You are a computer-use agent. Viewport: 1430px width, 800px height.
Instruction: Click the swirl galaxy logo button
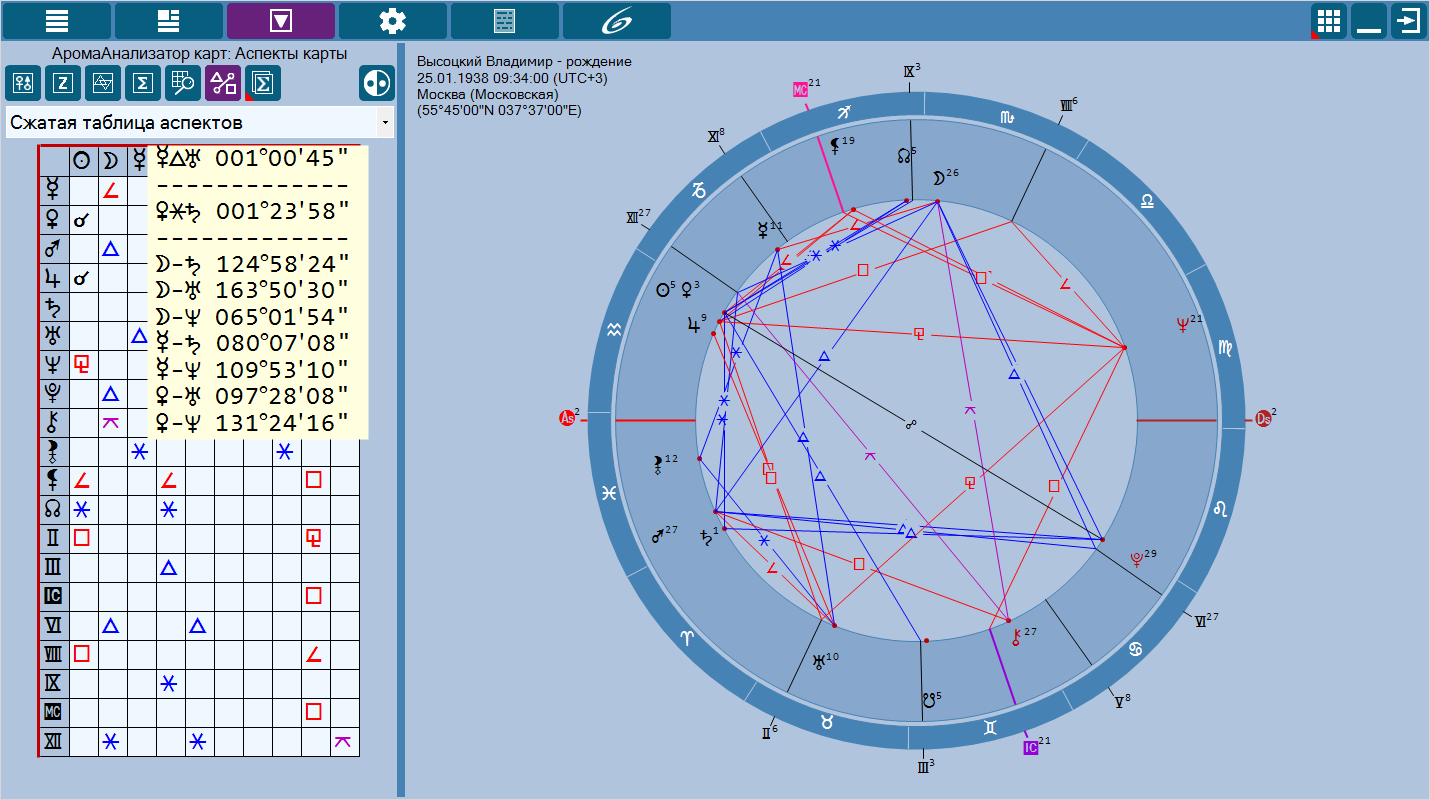(616, 21)
